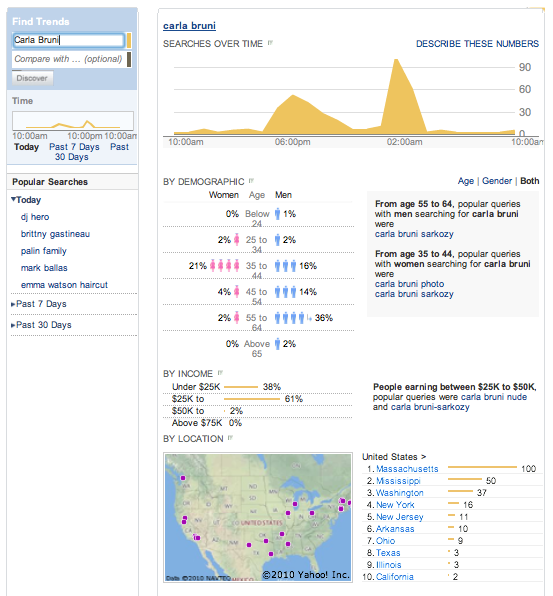The image size is (553, 596).
Task: Open the California location link
Action: click(x=395, y=577)
